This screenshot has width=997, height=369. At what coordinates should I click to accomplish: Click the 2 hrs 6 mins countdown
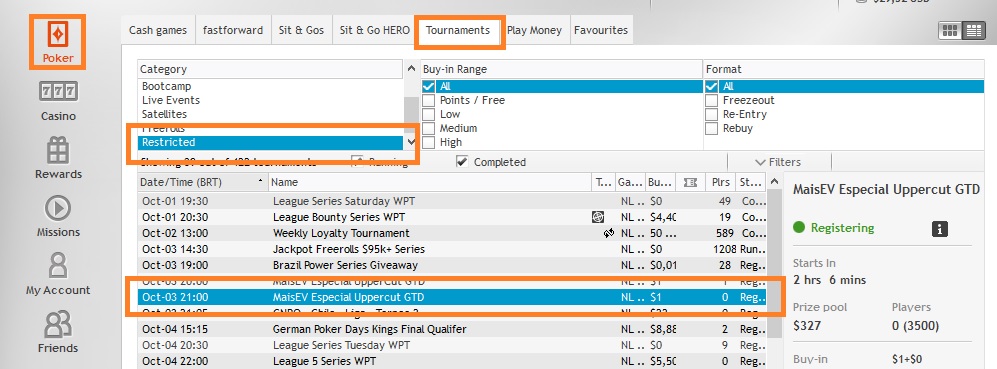tap(829, 280)
